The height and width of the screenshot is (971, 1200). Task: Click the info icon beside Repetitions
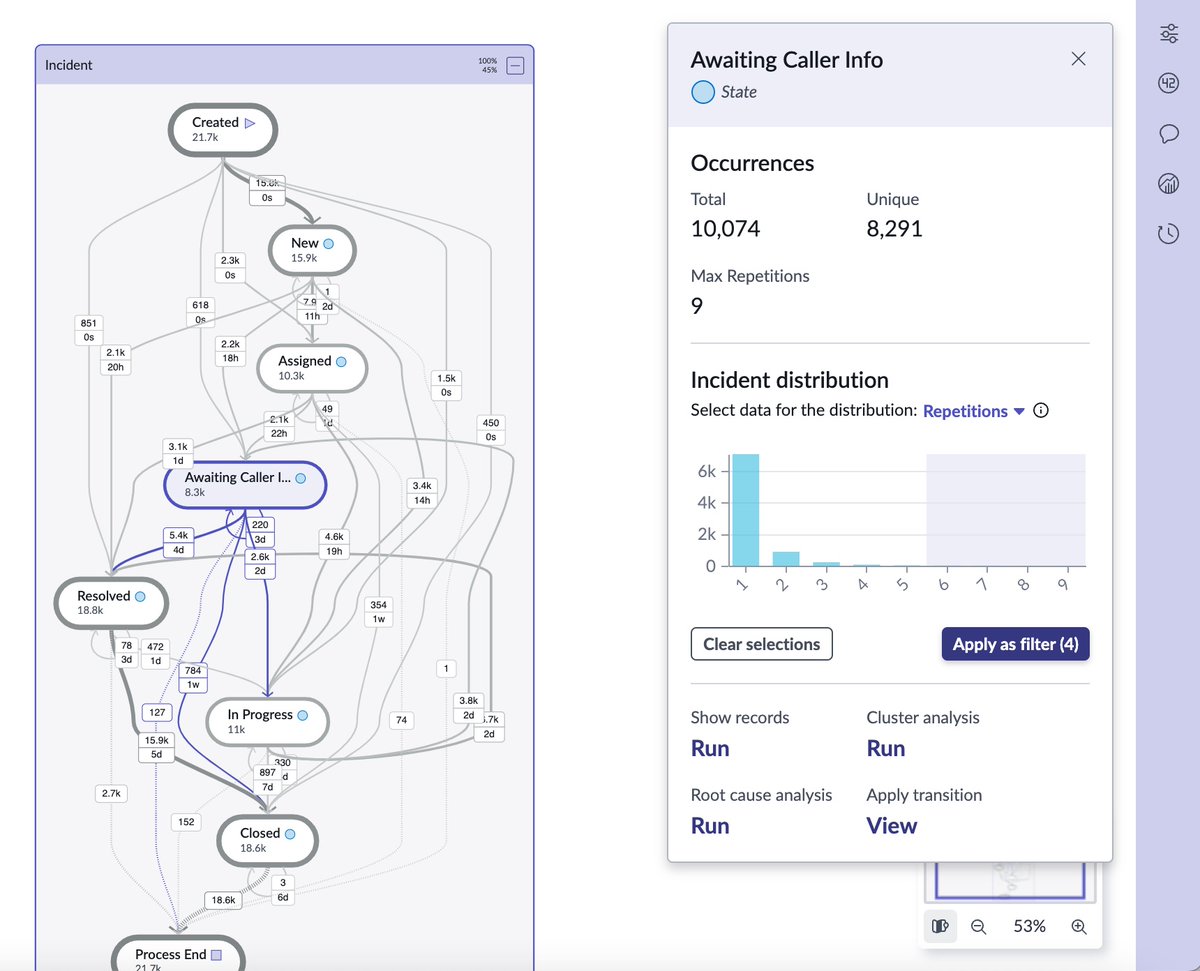(1041, 411)
